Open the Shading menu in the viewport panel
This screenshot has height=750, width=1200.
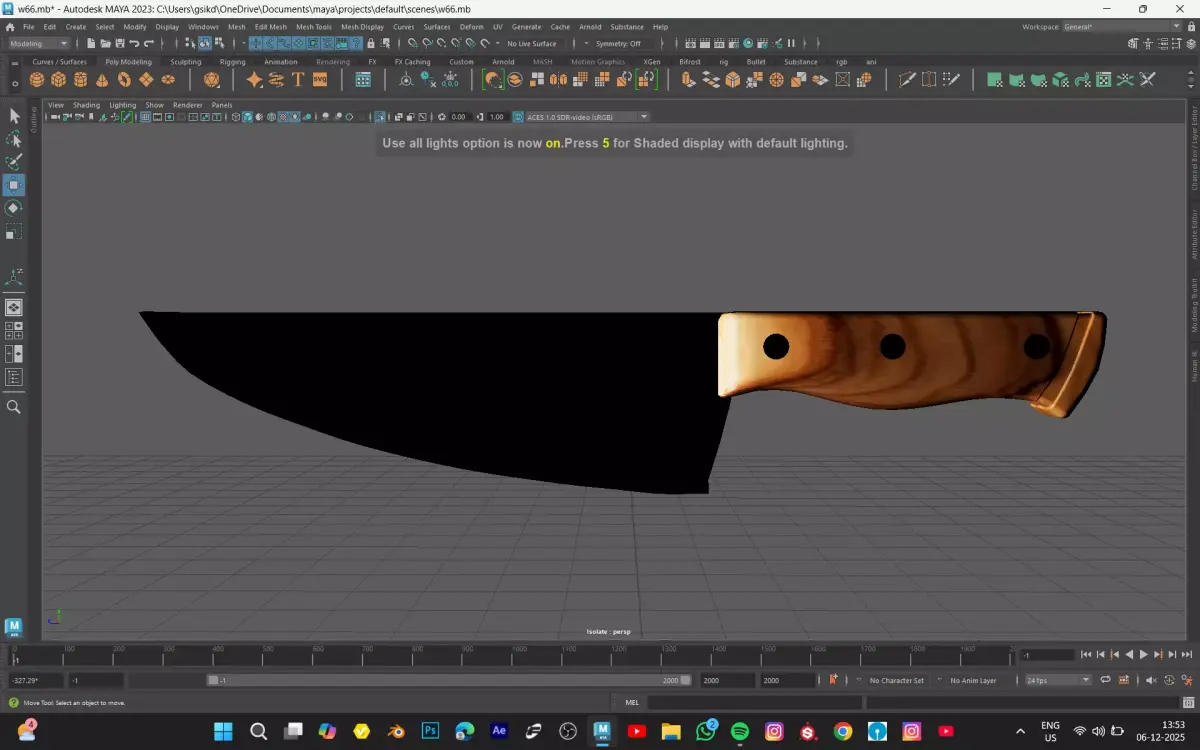click(x=86, y=105)
